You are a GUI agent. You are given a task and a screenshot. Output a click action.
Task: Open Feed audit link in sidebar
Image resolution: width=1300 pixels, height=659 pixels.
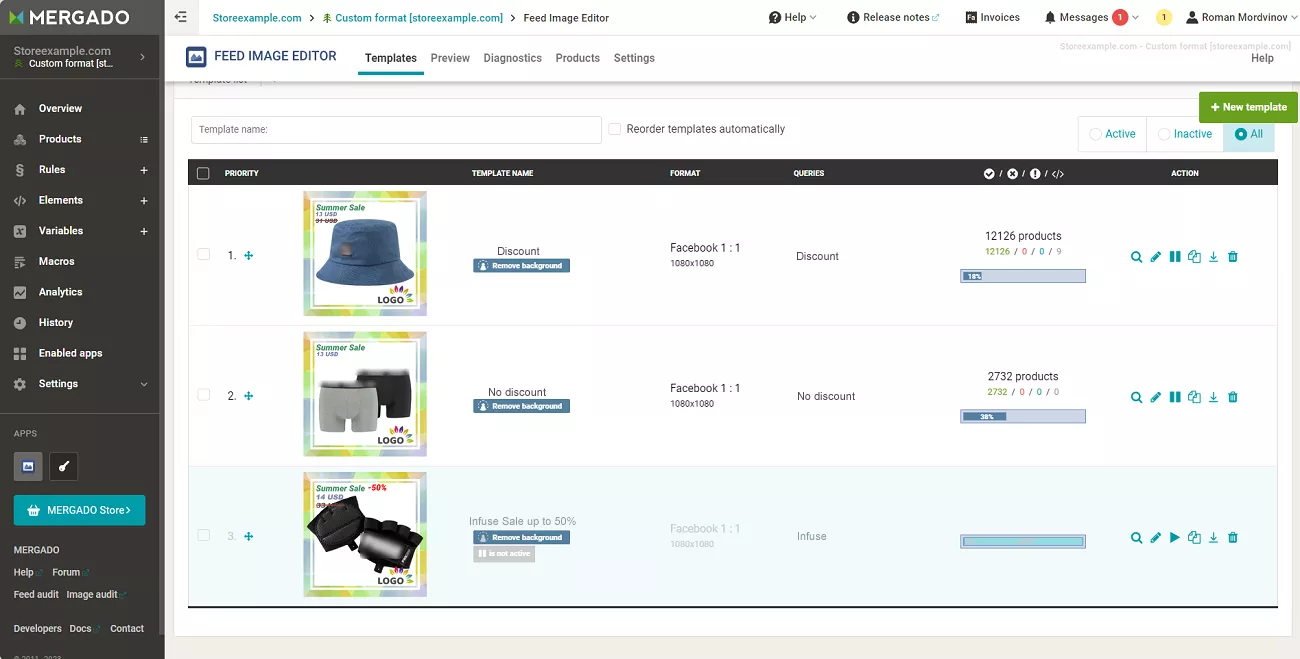[x=36, y=595]
